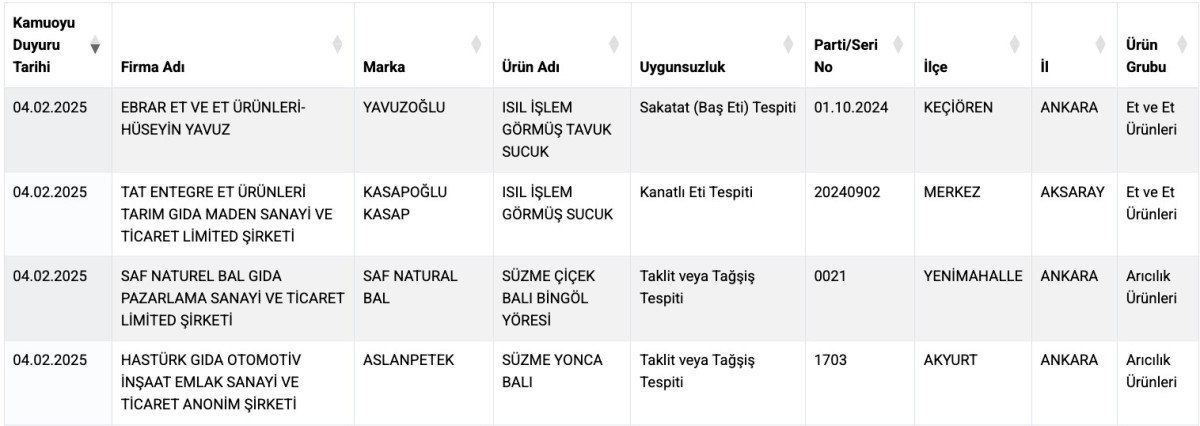
Task: Click the Uygunsuzluk header label
Action: 682,68
